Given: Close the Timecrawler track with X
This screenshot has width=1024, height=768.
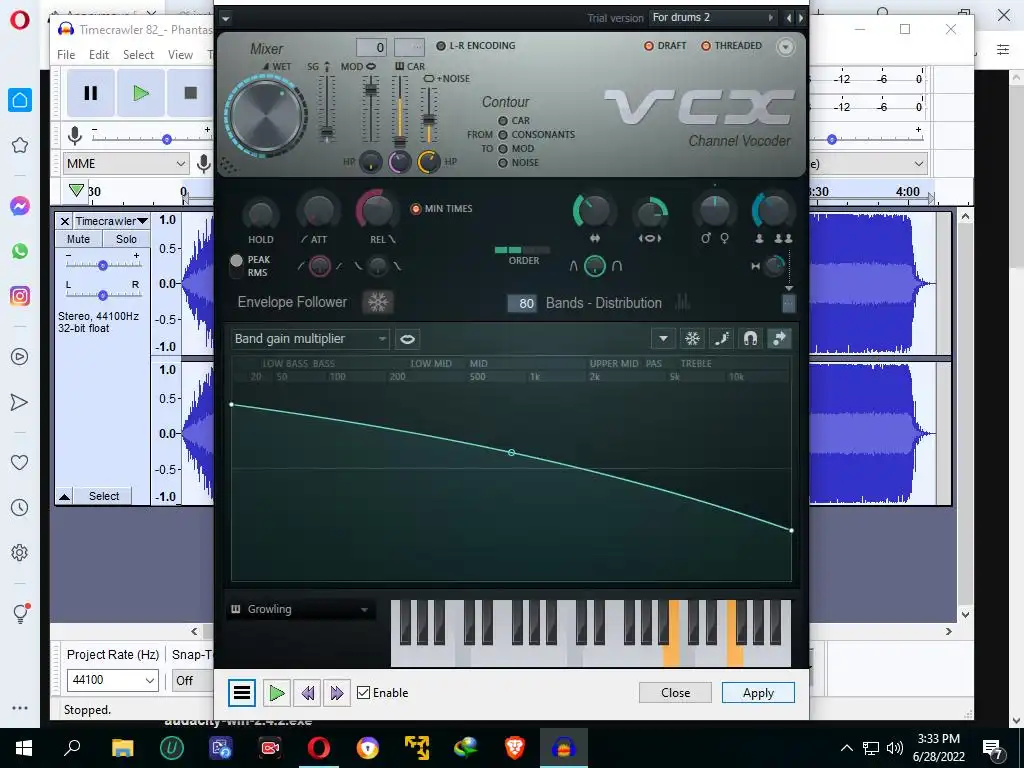Looking at the screenshot, I should point(64,221).
